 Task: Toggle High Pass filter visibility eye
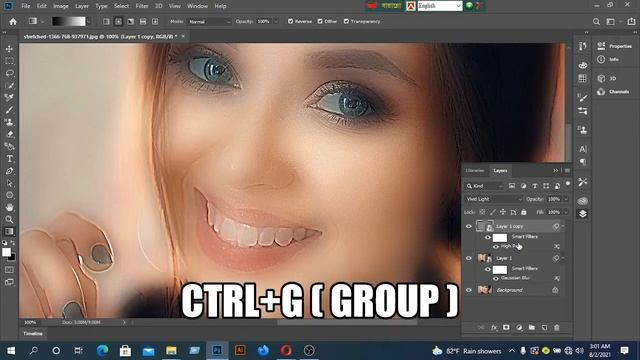496,247
